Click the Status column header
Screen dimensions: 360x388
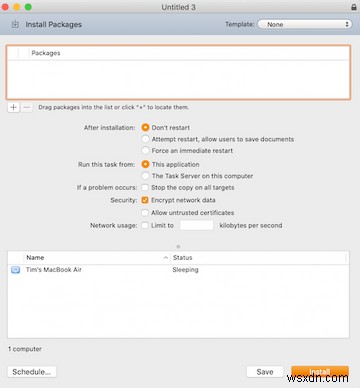click(259, 258)
